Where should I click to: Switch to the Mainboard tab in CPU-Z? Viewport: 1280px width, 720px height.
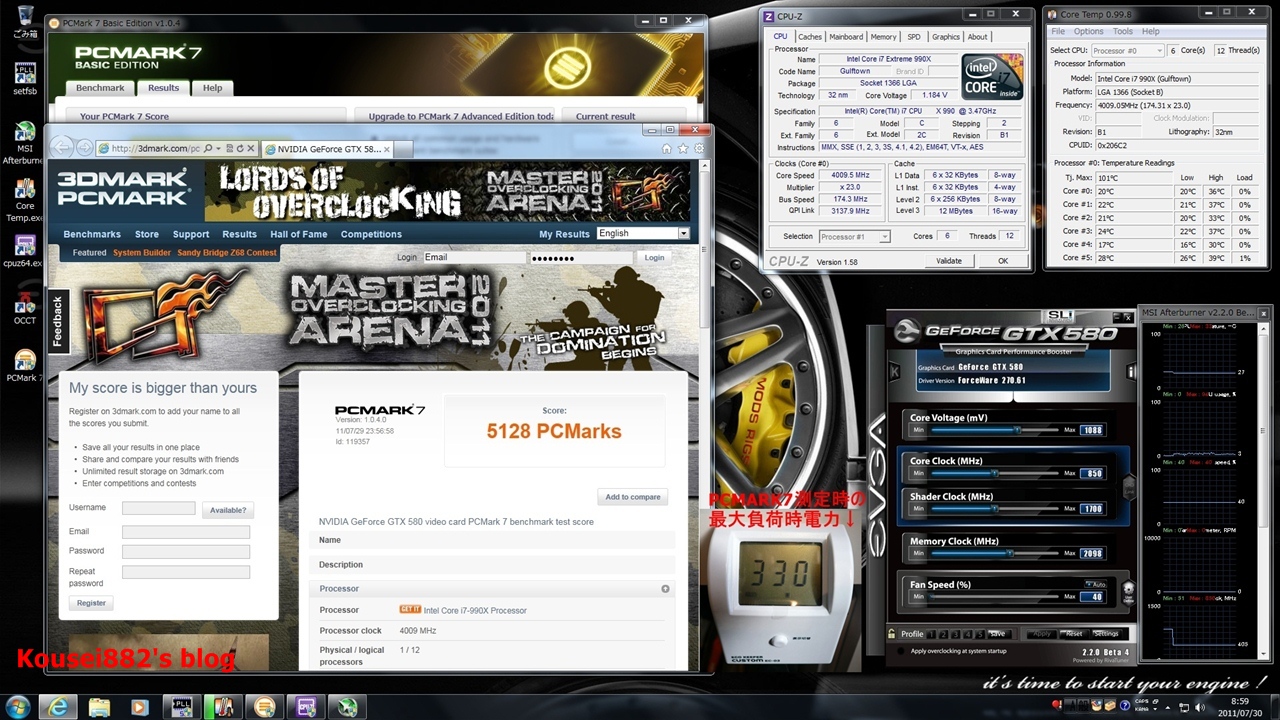coord(846,37)
